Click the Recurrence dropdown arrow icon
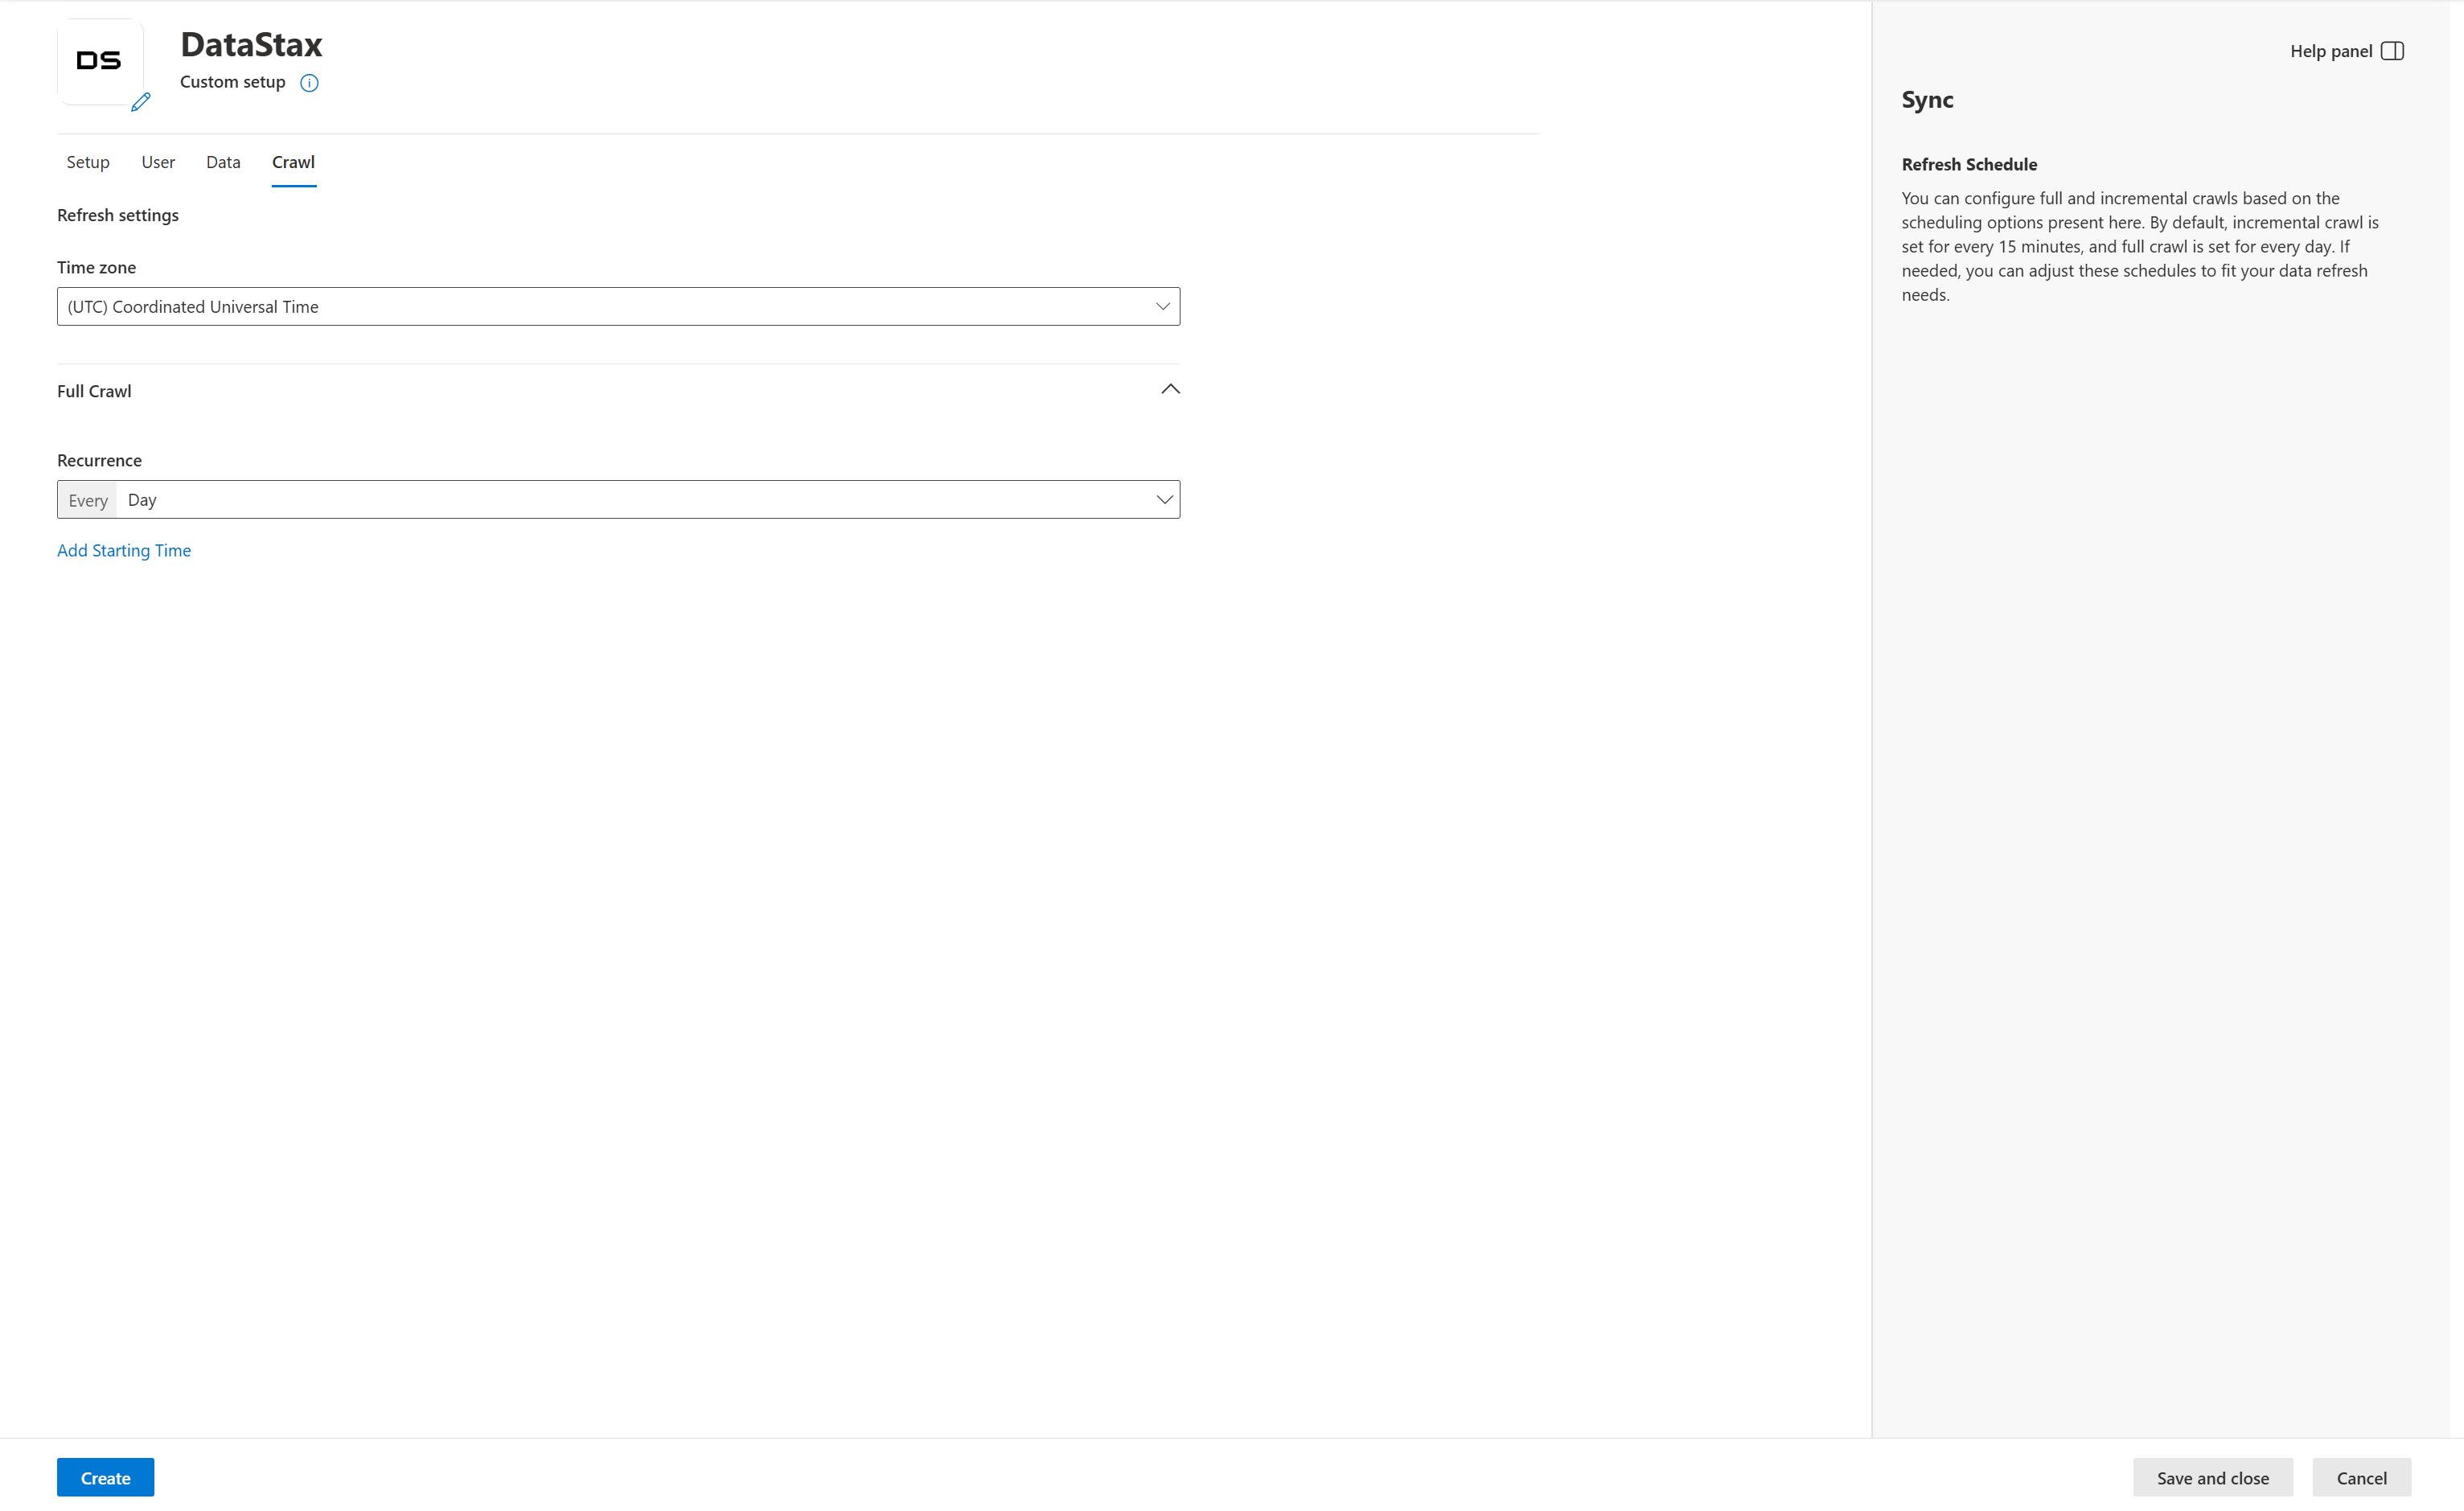 tap(1164, 500)
